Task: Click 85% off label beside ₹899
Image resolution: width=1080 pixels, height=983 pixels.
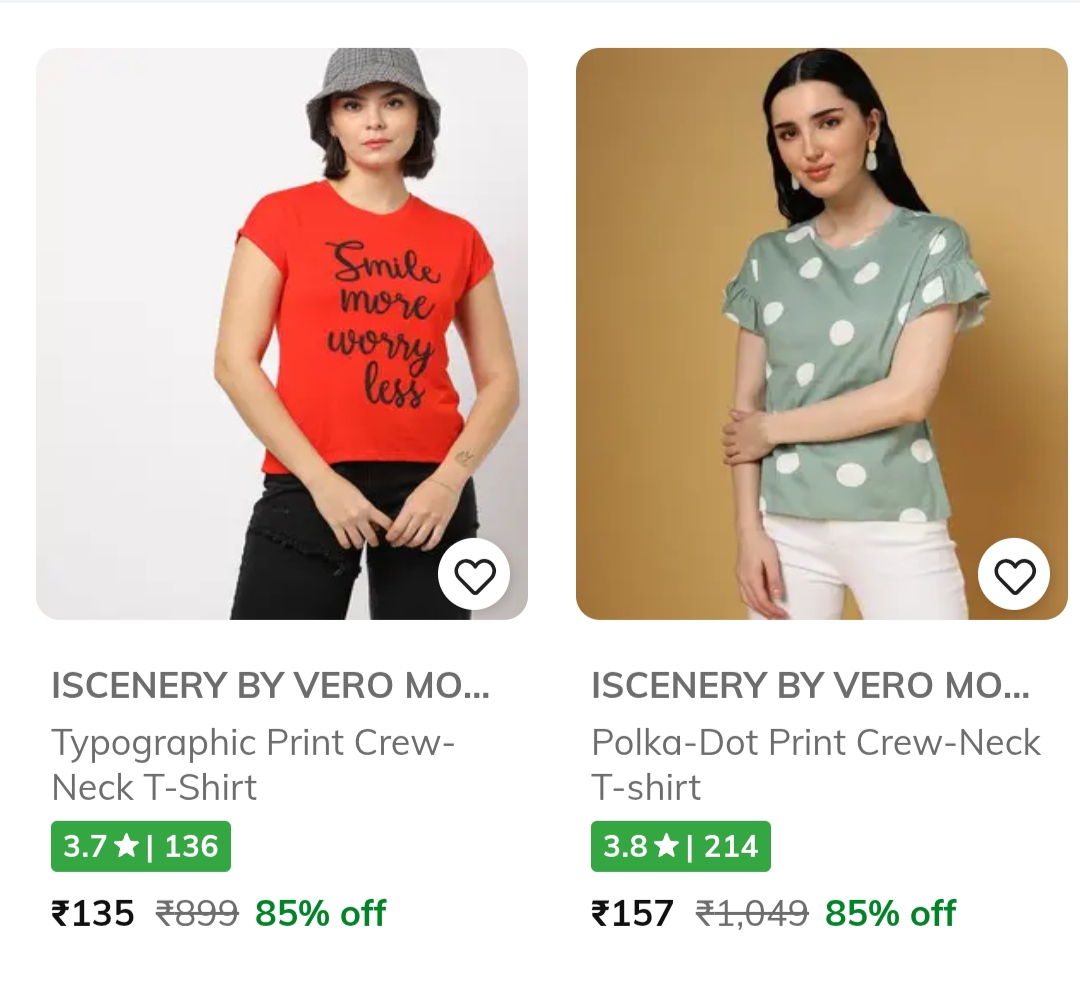Action: tap(320, 913)
